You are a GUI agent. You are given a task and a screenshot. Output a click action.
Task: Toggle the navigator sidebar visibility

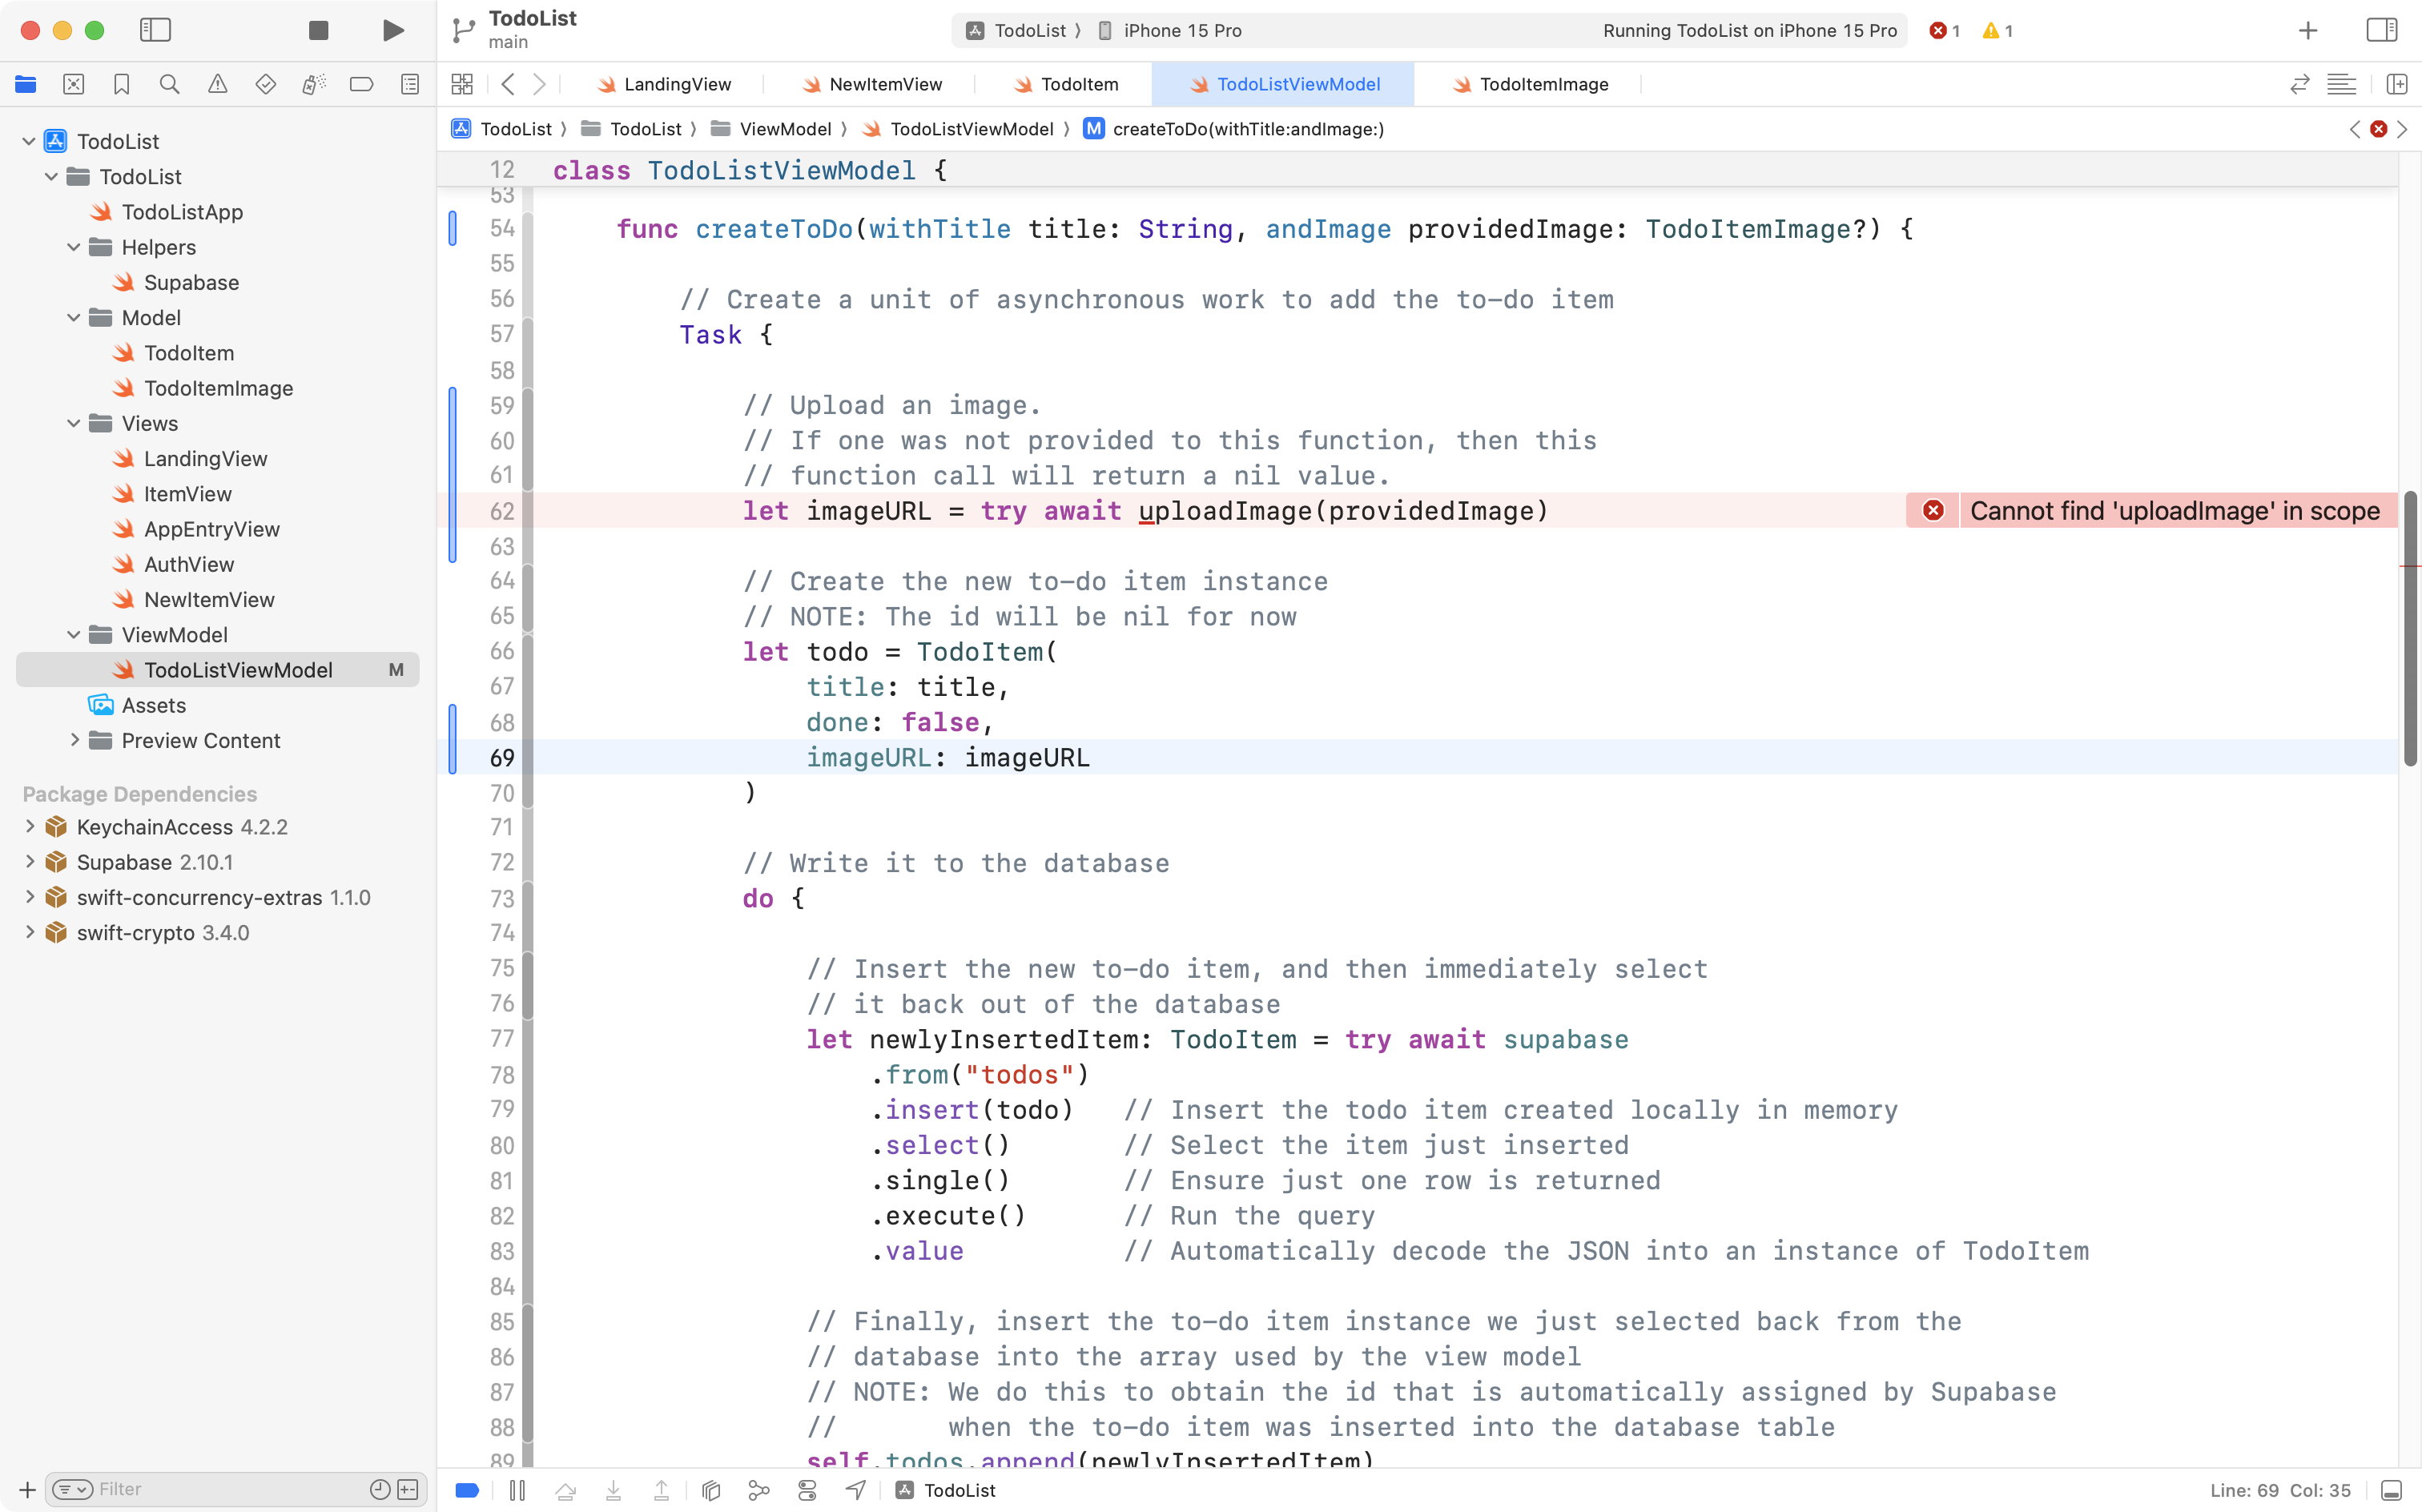[156, 30]
